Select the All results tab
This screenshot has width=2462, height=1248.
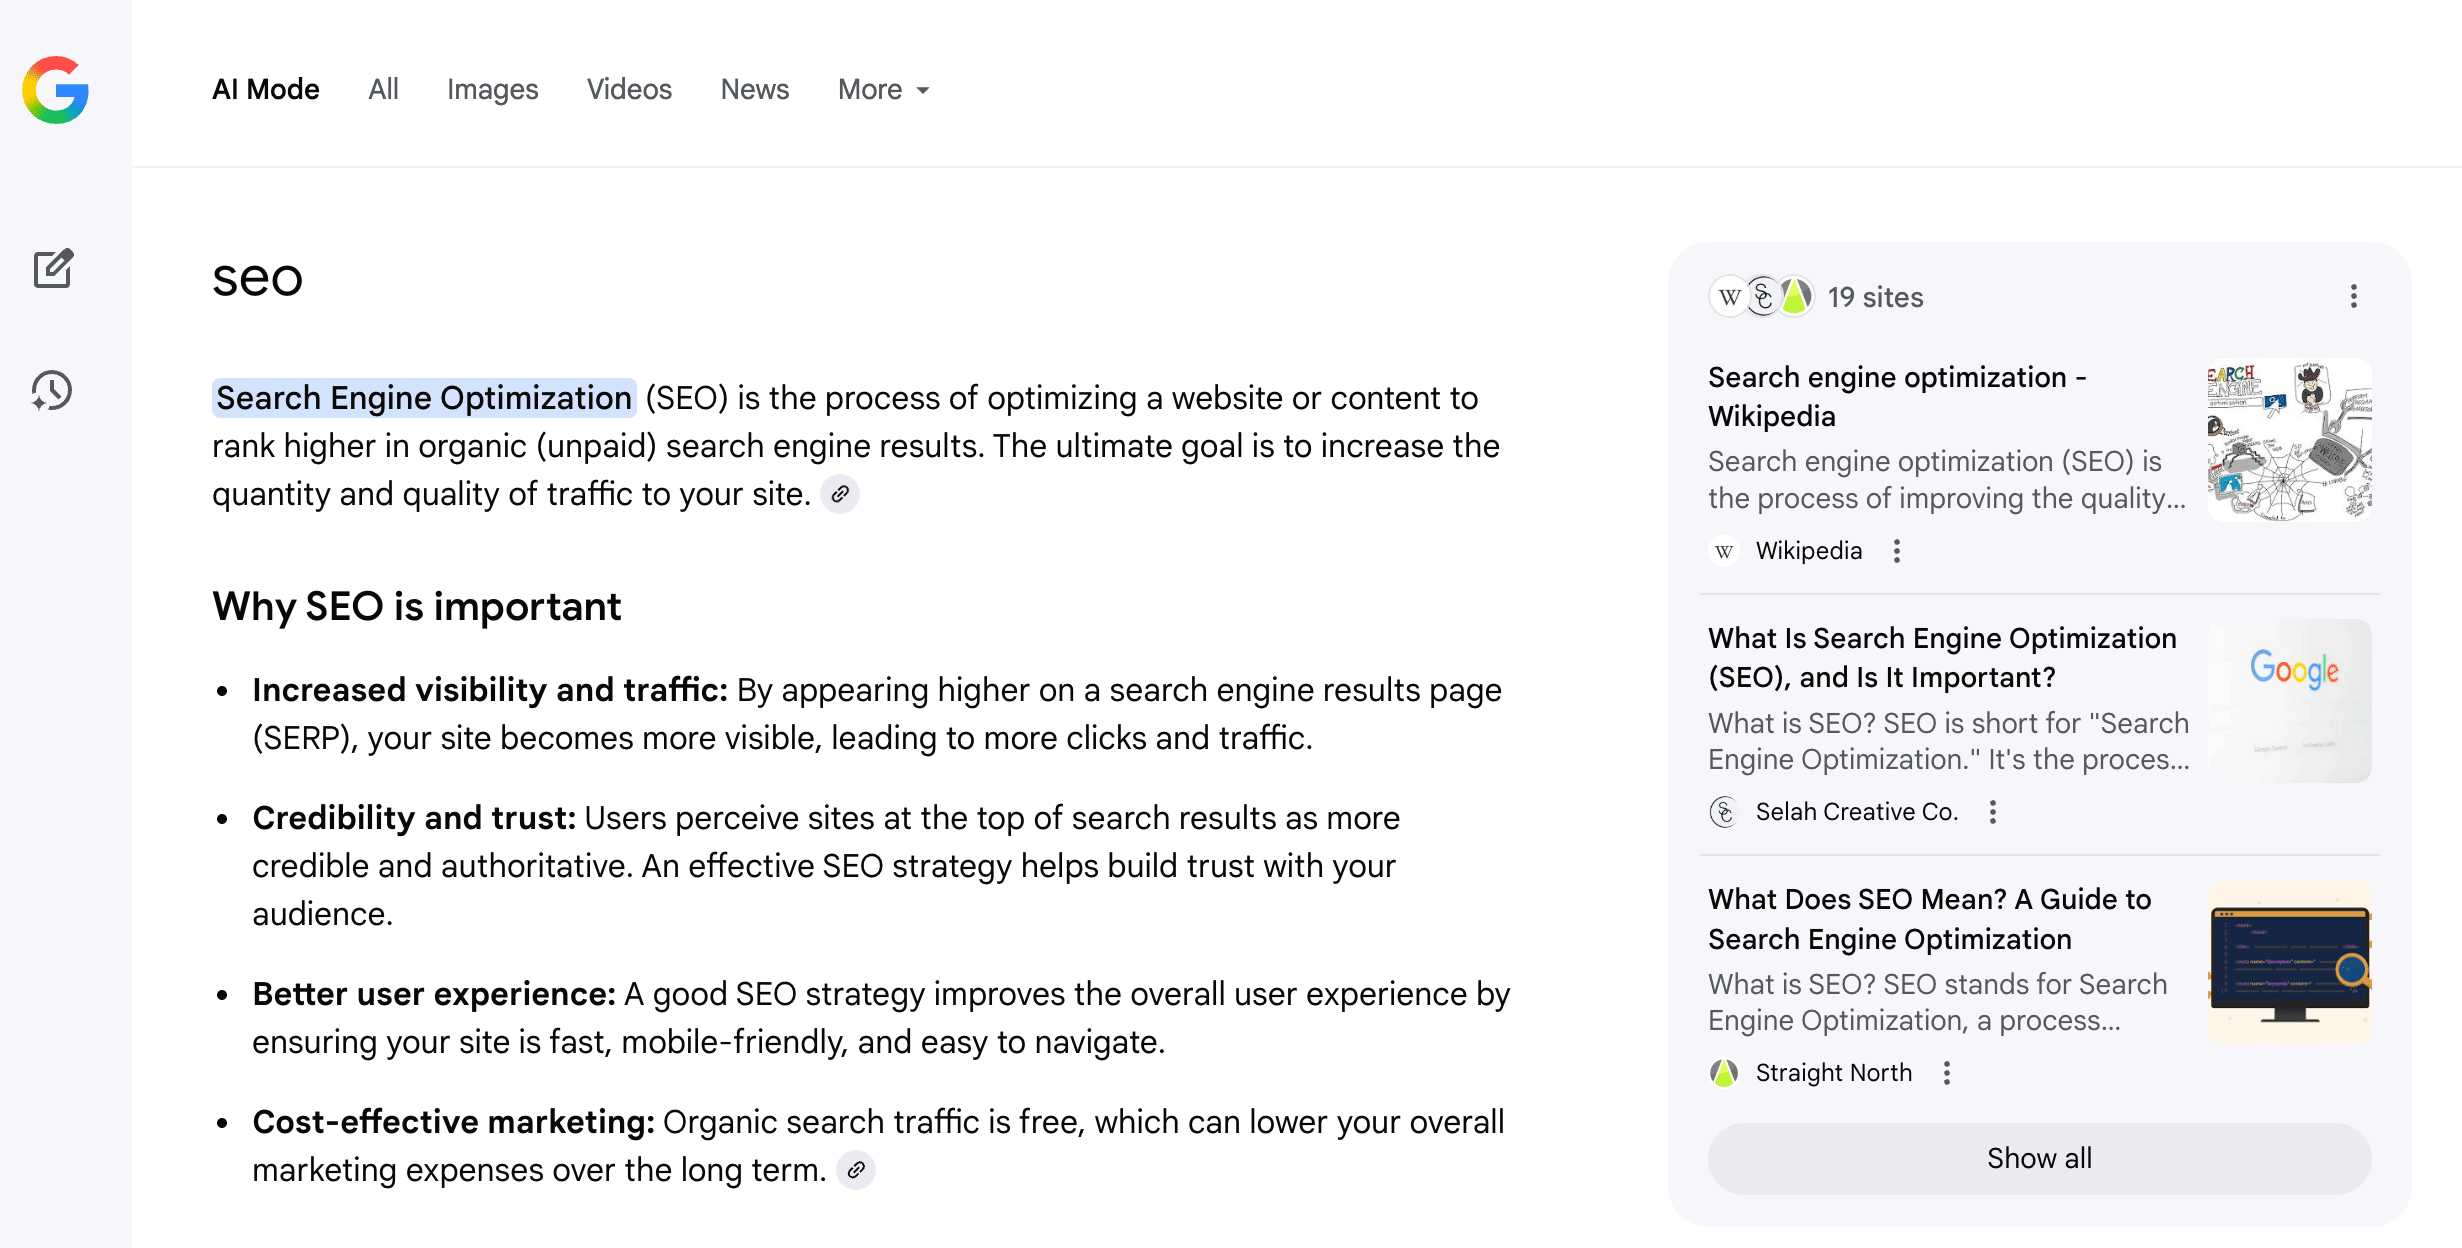point(383,90)
